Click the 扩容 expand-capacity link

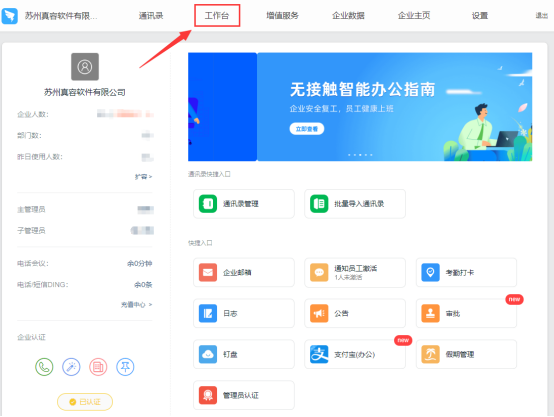(143, 176)
